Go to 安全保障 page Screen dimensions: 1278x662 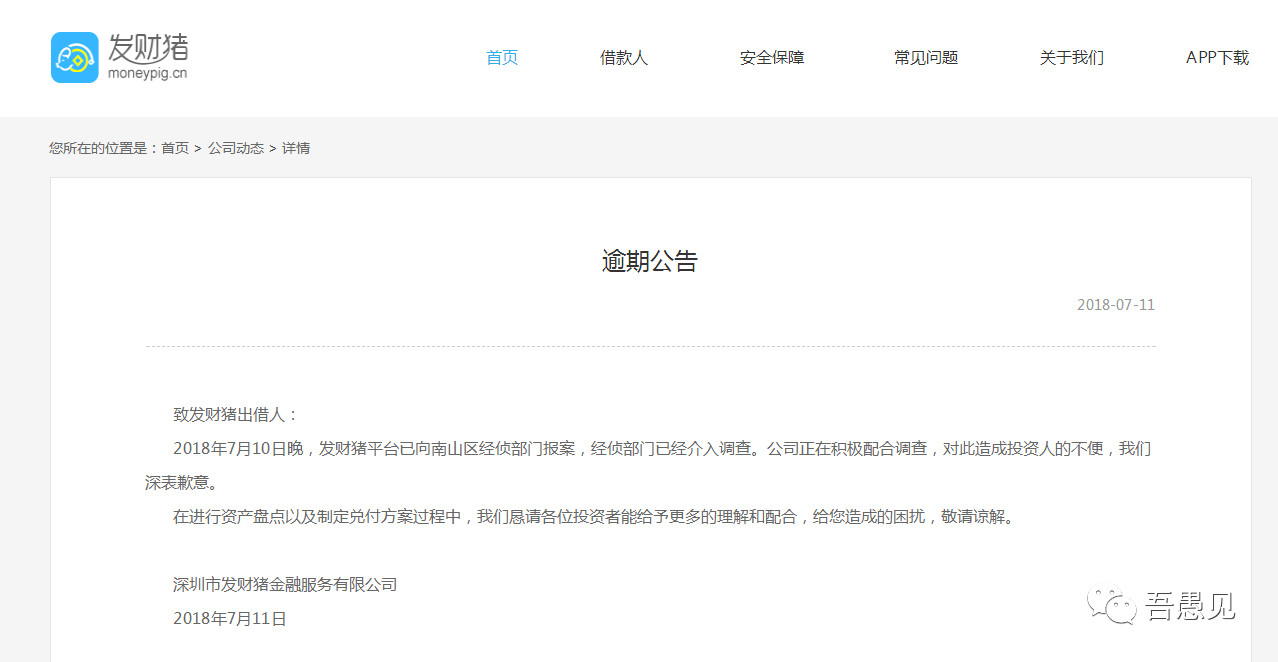coord(772,58)
